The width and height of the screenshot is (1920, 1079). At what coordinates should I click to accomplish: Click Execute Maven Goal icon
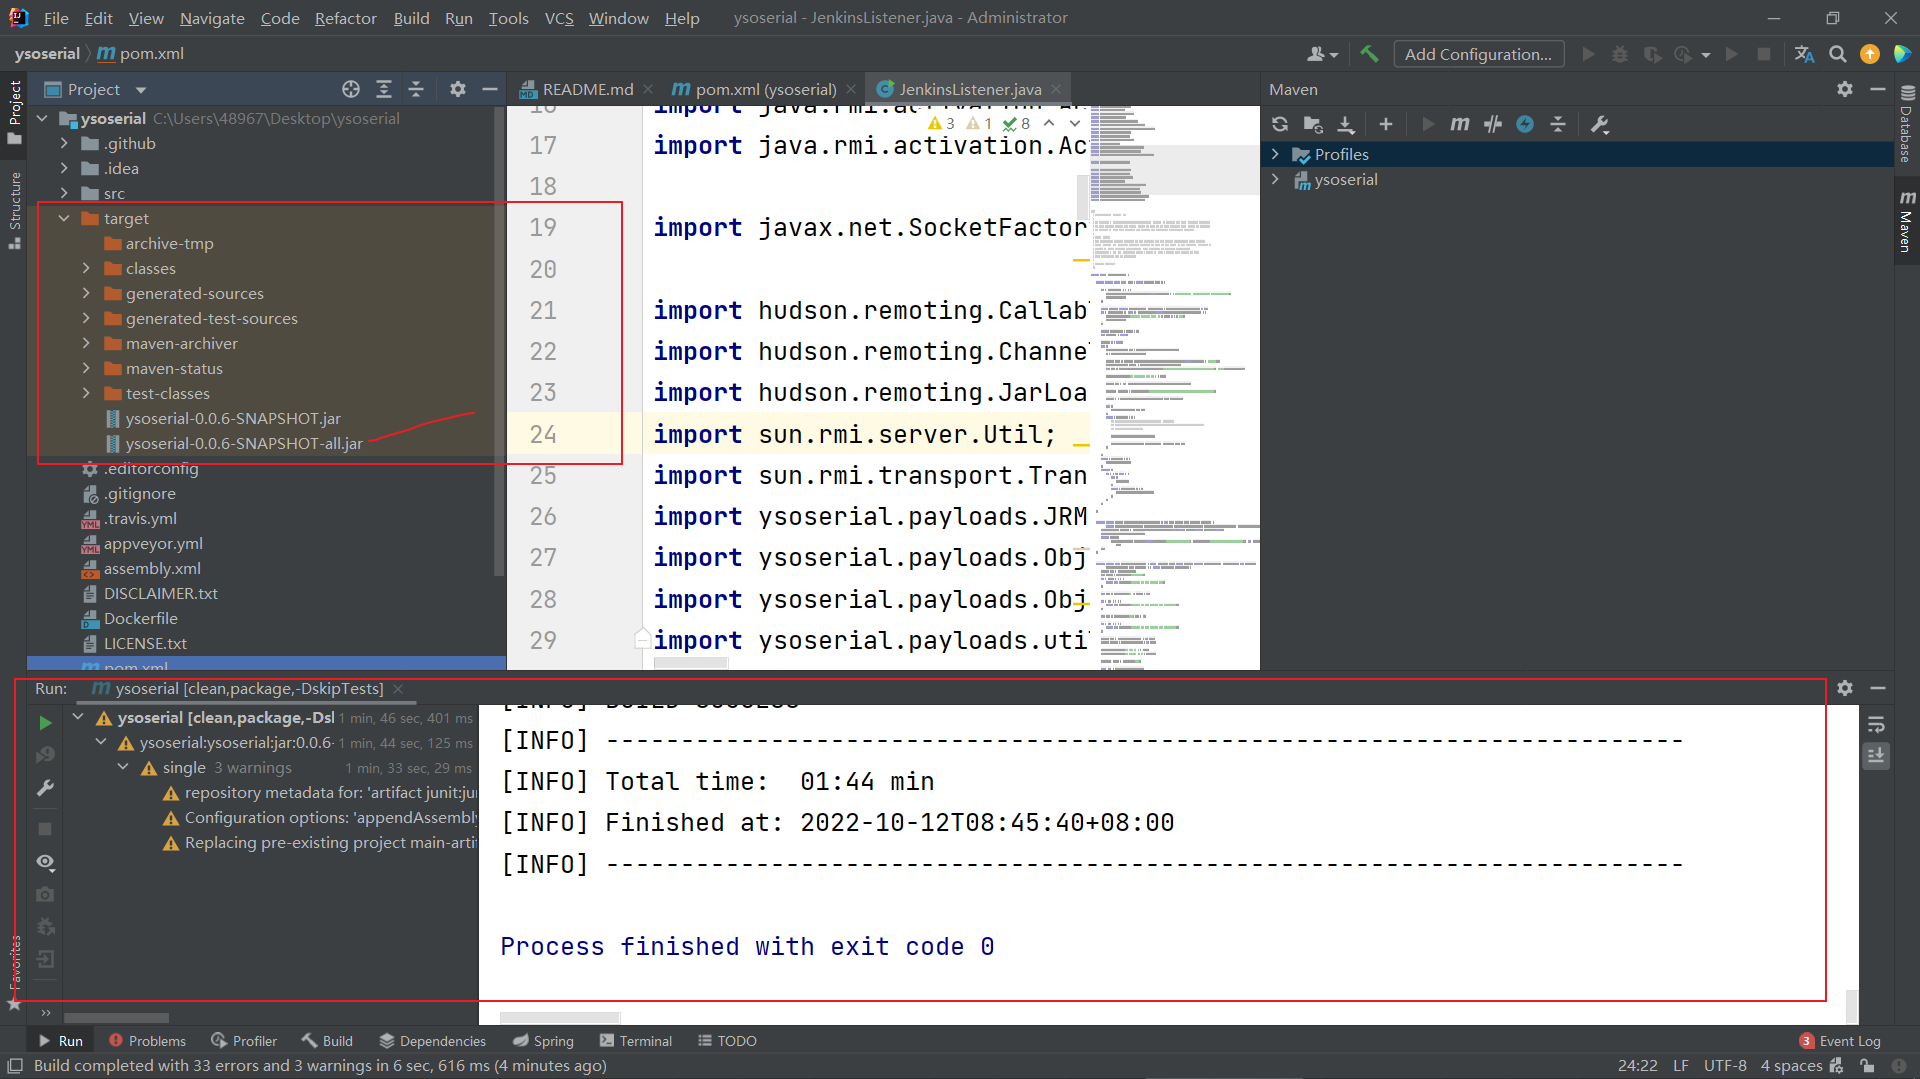tap(1459, 124)
